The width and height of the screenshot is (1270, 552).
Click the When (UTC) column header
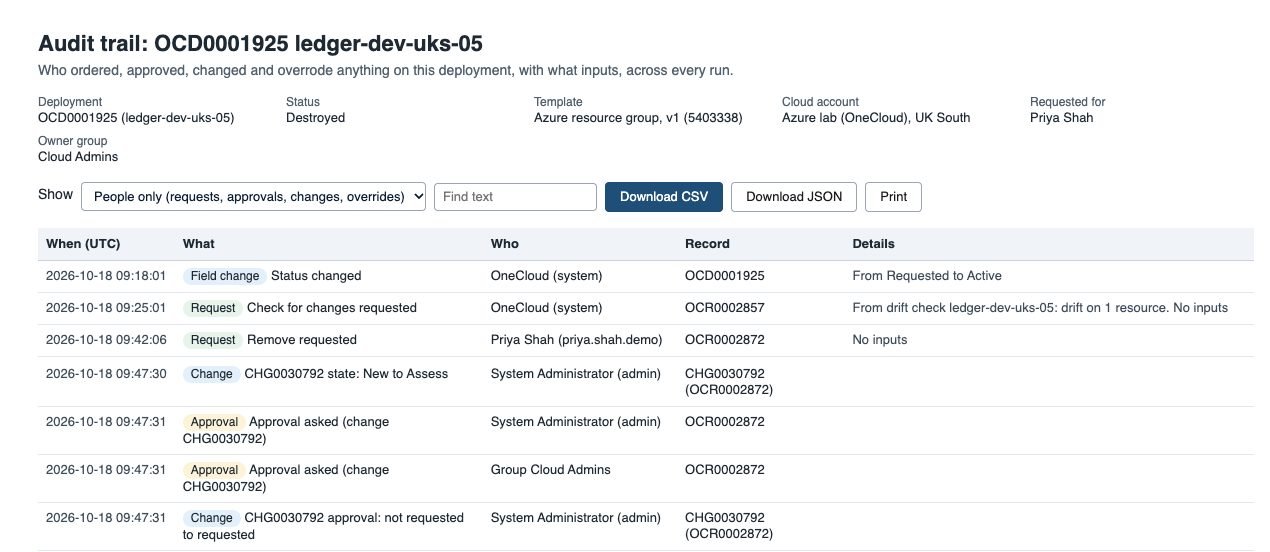pyautogui.click(x=83, y=244)
